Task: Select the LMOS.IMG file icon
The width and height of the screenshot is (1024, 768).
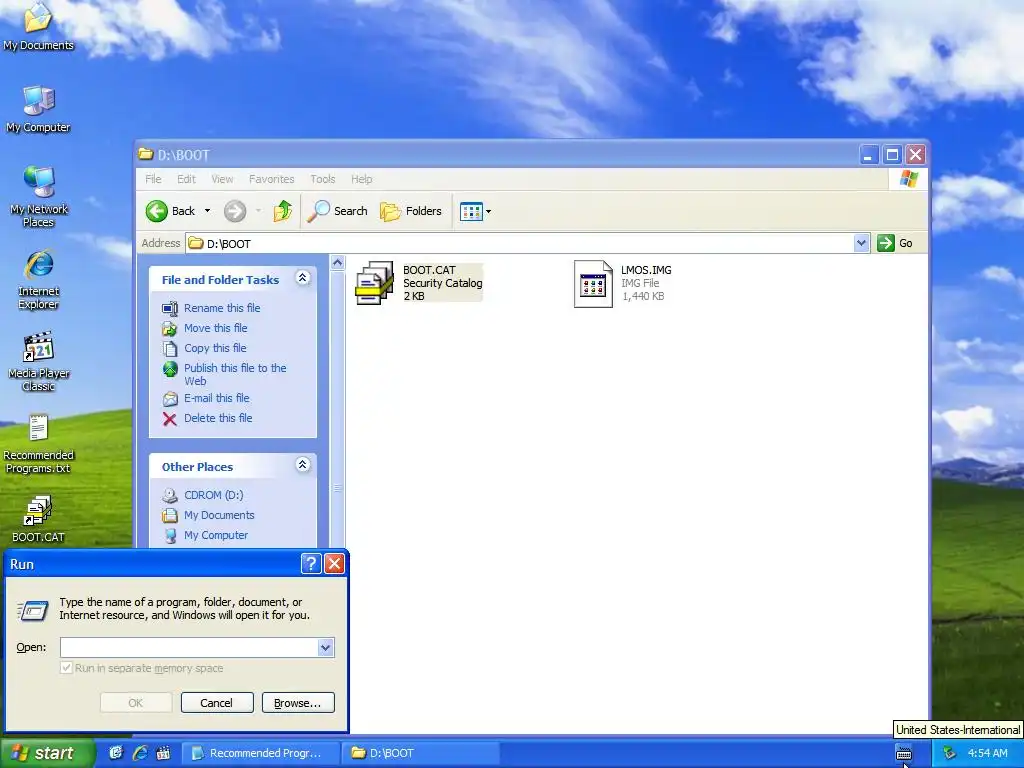Action: pos(593,283)
